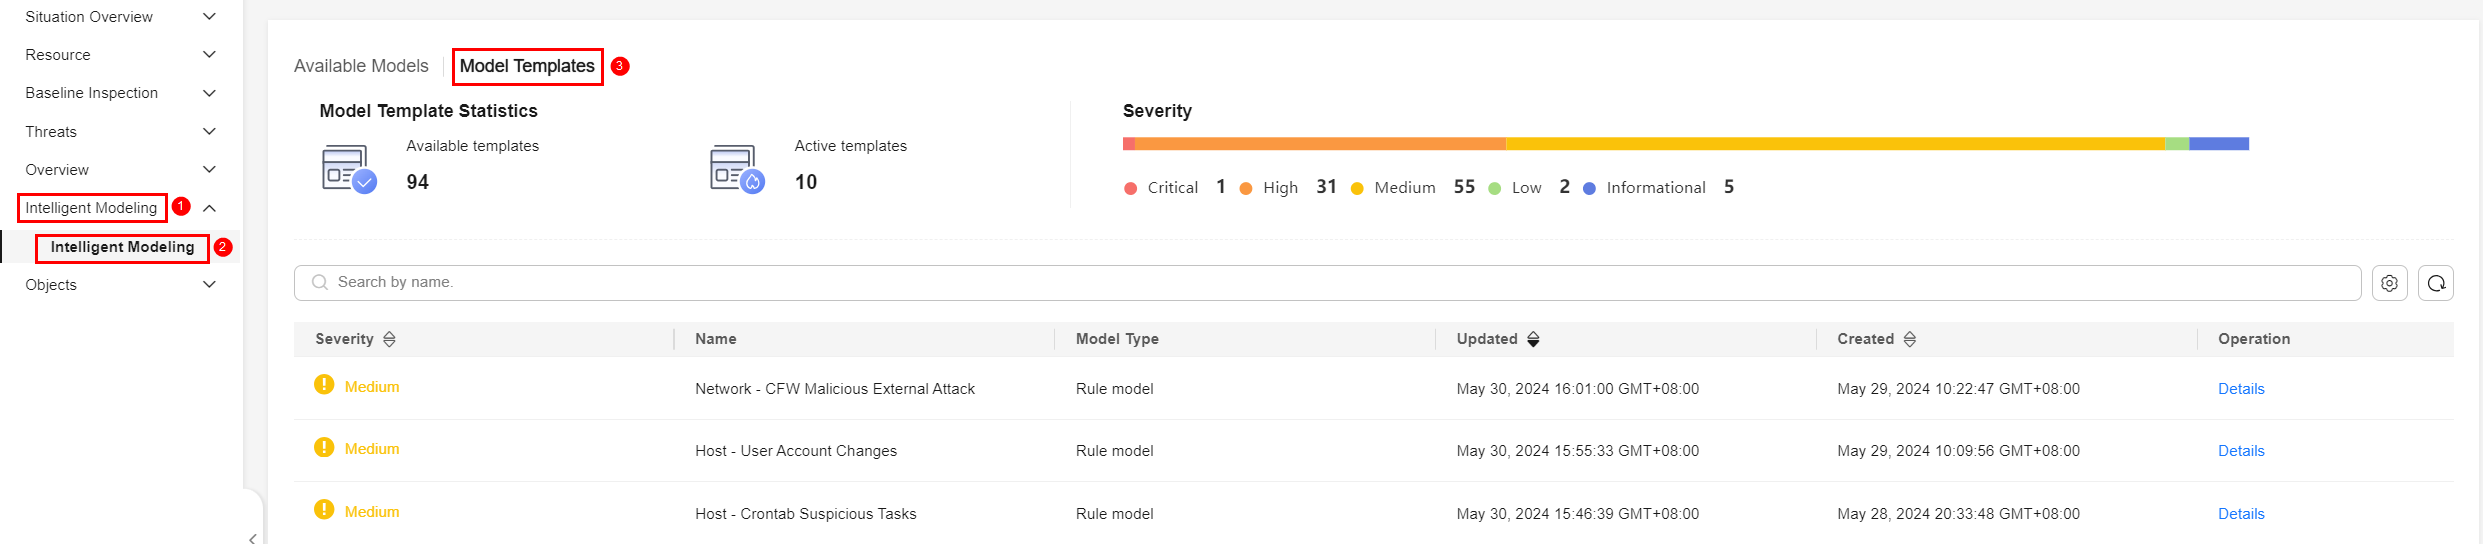Click Medium severity icon for User Account Changes
2483x544 pixels.
click(x=324, y=447)
